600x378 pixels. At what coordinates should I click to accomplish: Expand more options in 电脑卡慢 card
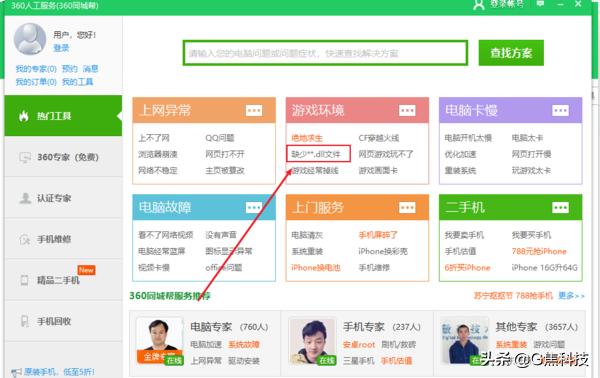[561, 111]
